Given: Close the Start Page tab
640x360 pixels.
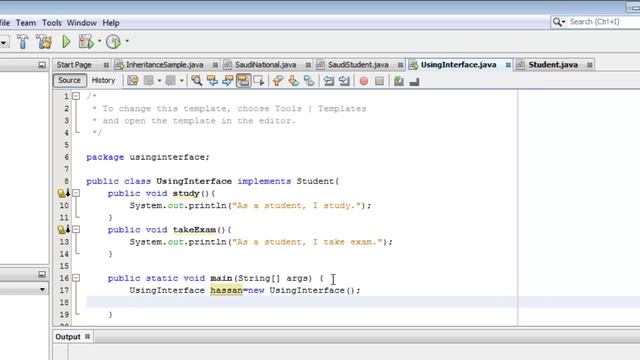Looking at the screenshot, I should 106,65.
